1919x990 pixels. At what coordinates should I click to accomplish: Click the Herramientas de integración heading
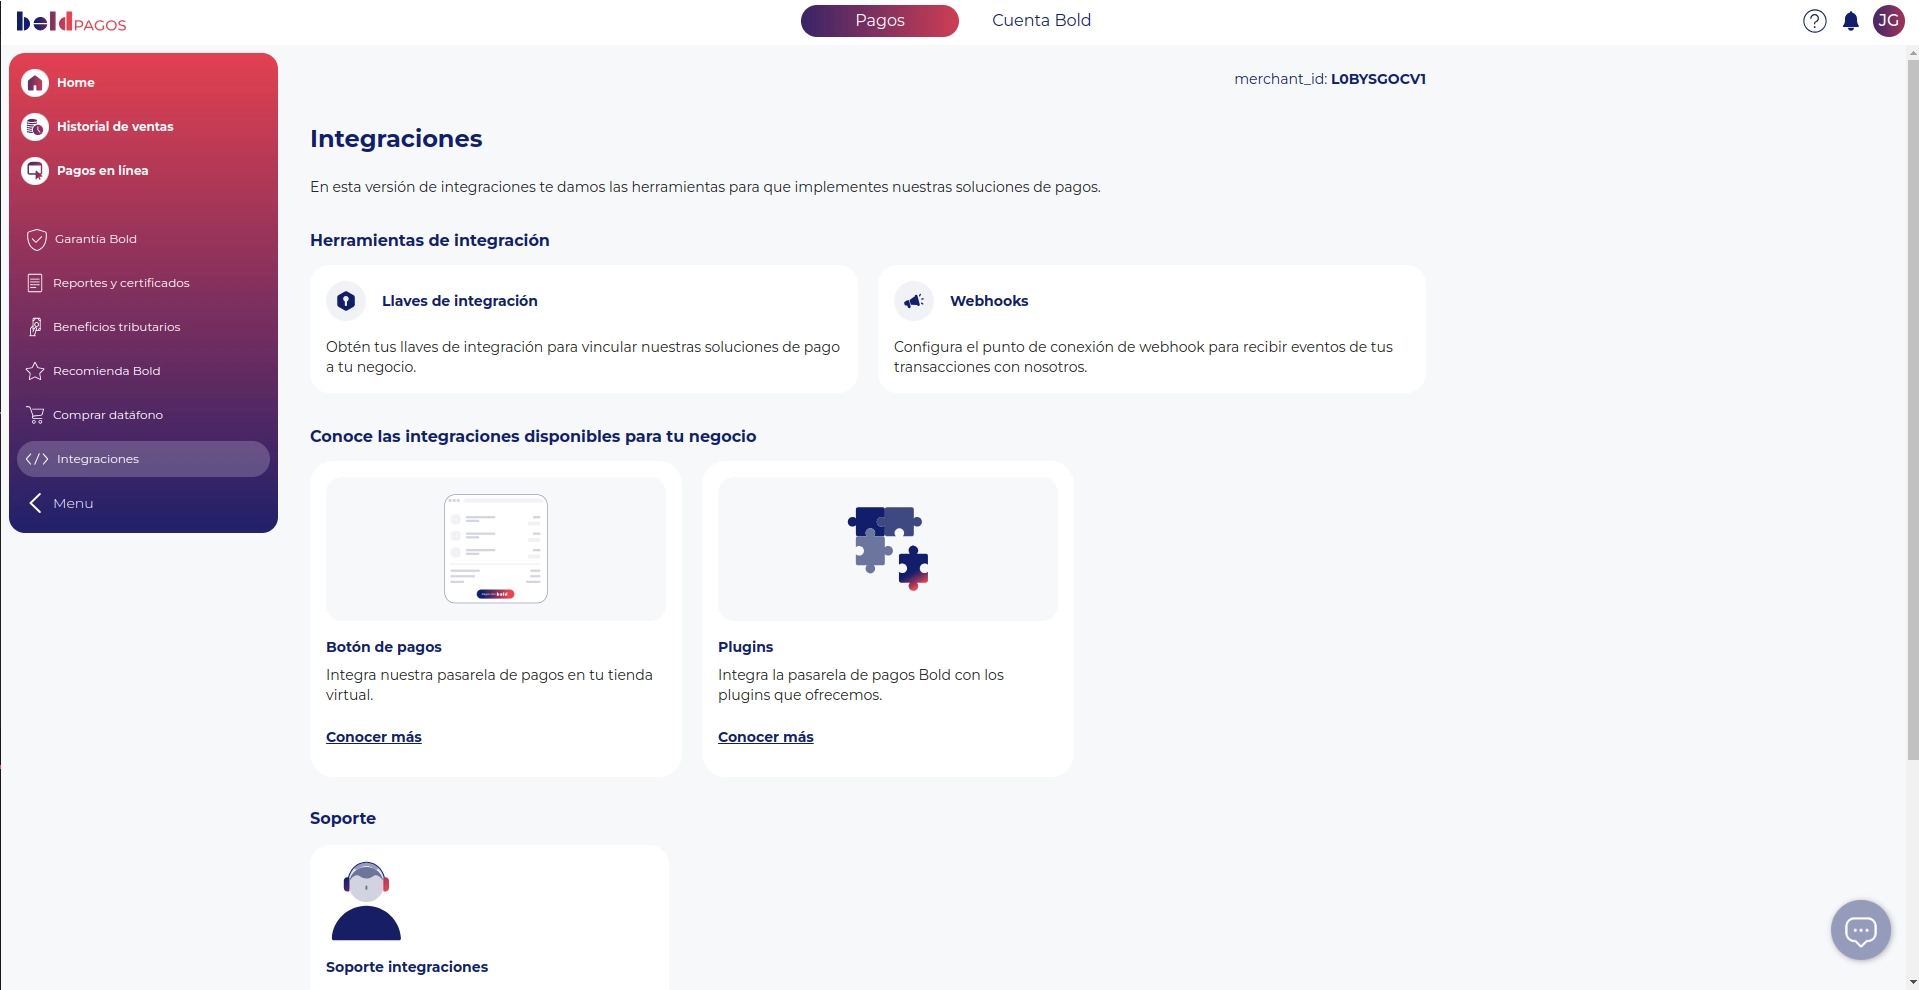pyautogui.click(x=430, y=240)
